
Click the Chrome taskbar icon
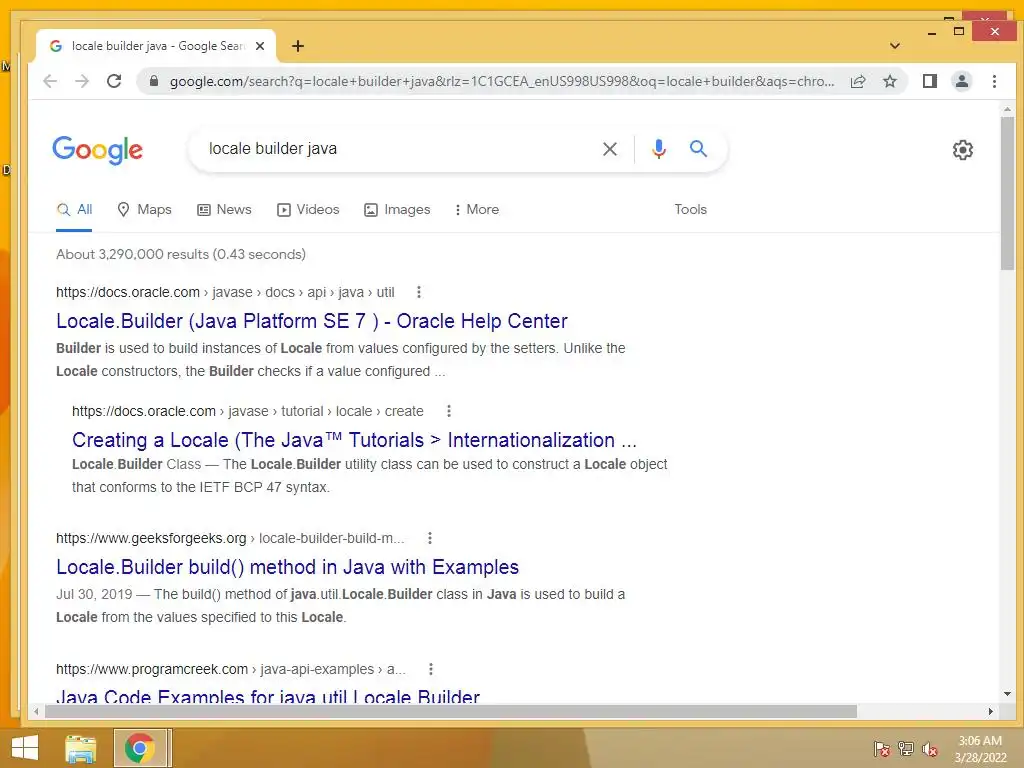tap(140, 748)
